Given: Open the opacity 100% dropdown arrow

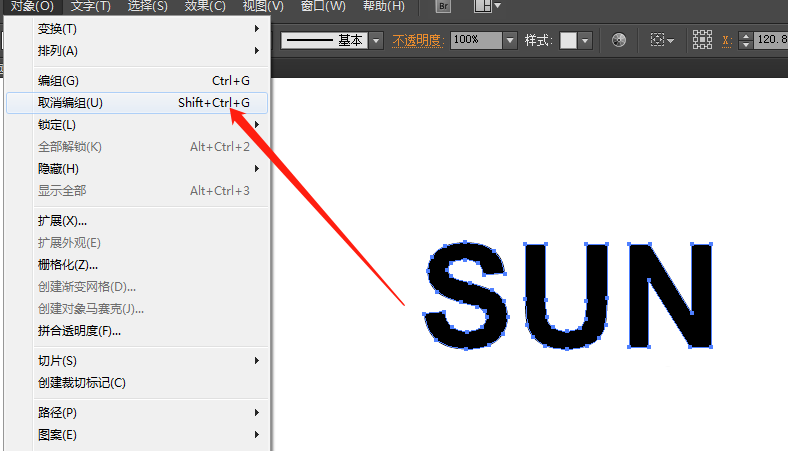Looking at the screenshot, I should [510, 41].
